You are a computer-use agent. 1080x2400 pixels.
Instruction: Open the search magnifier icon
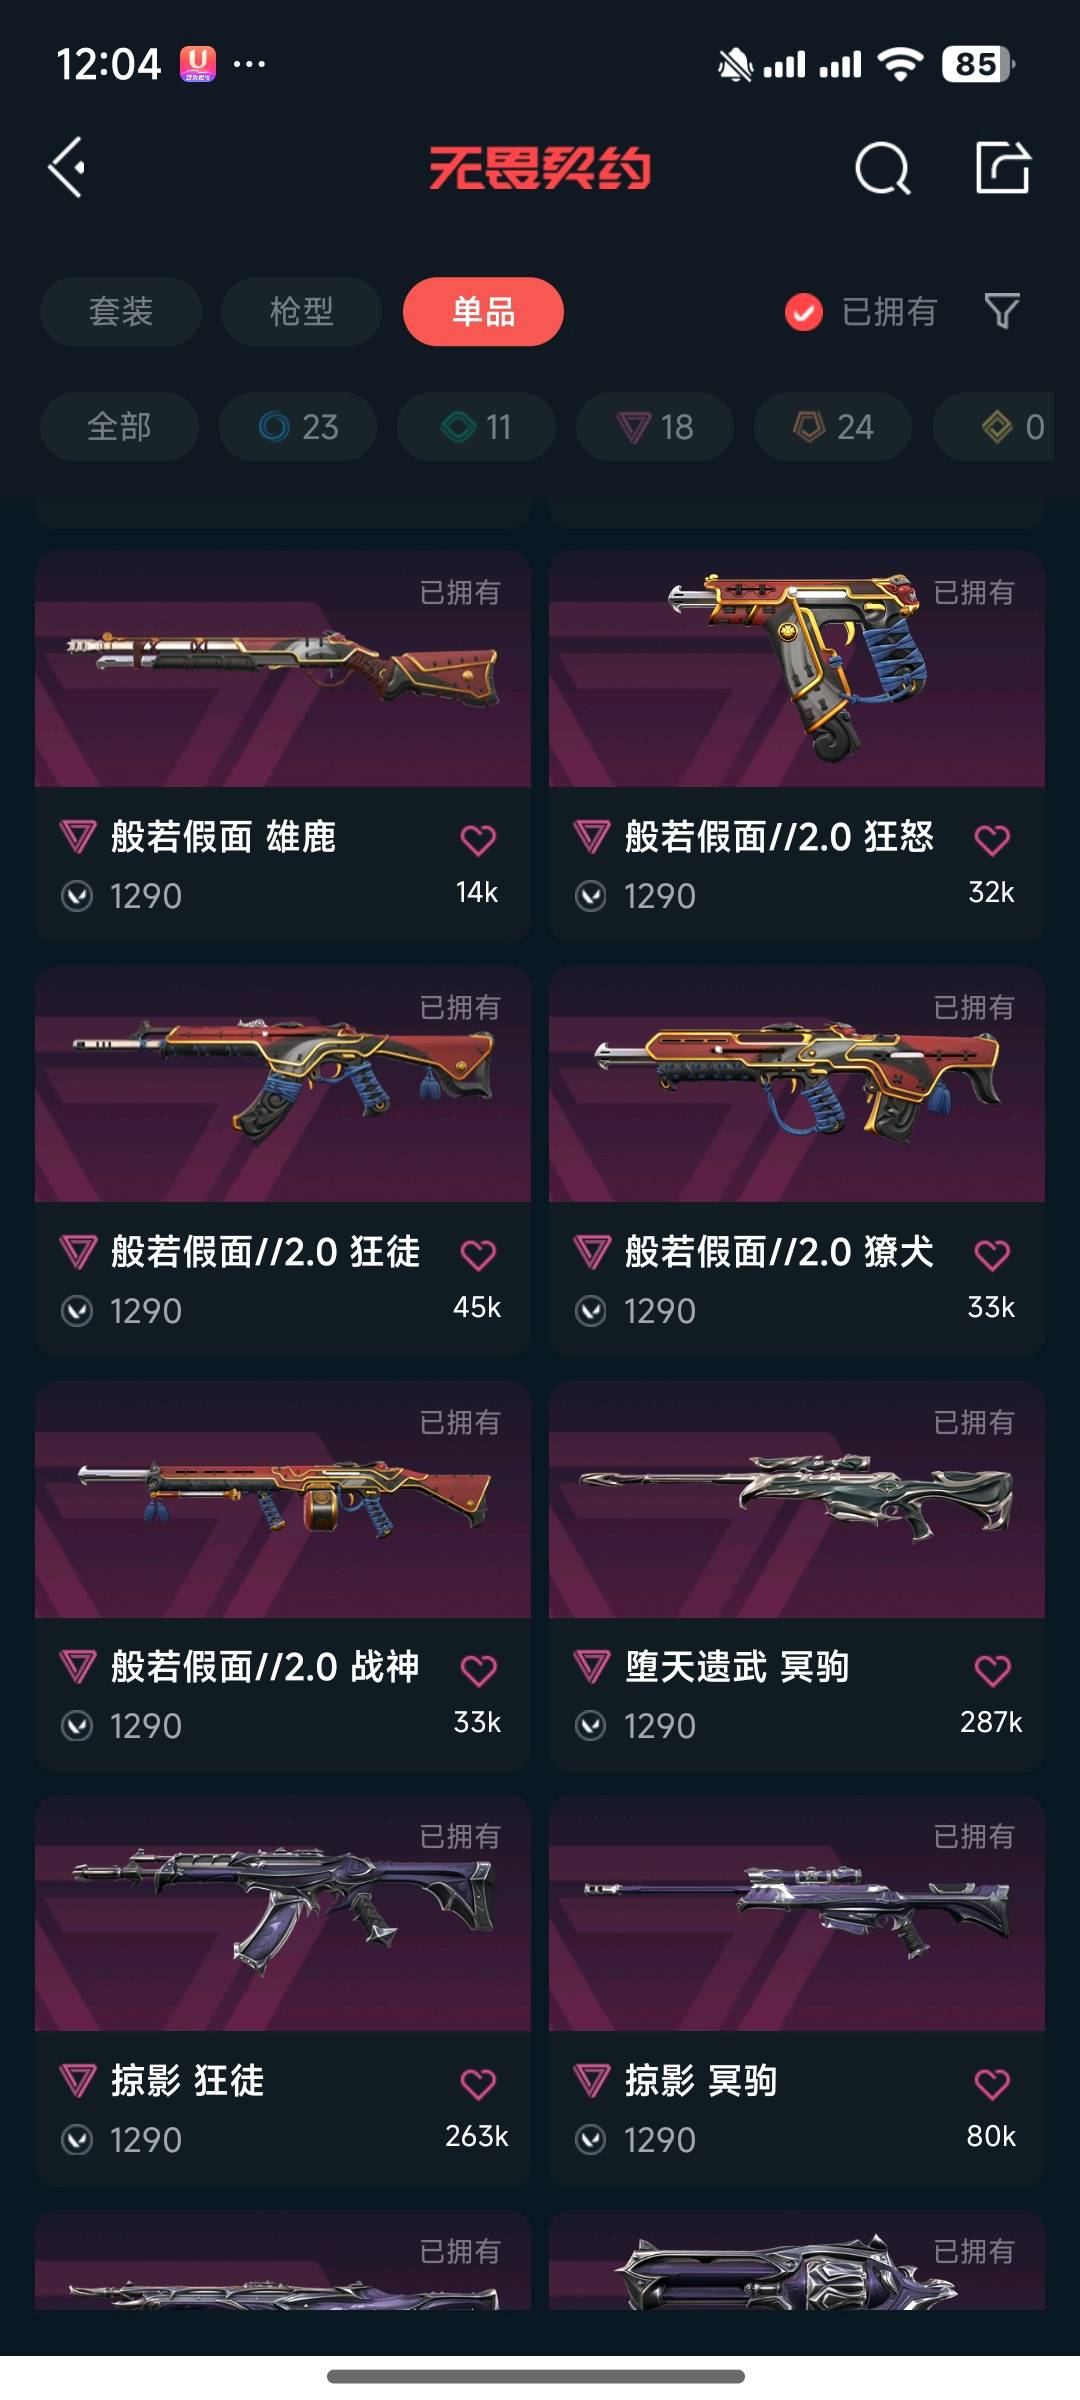883,168
